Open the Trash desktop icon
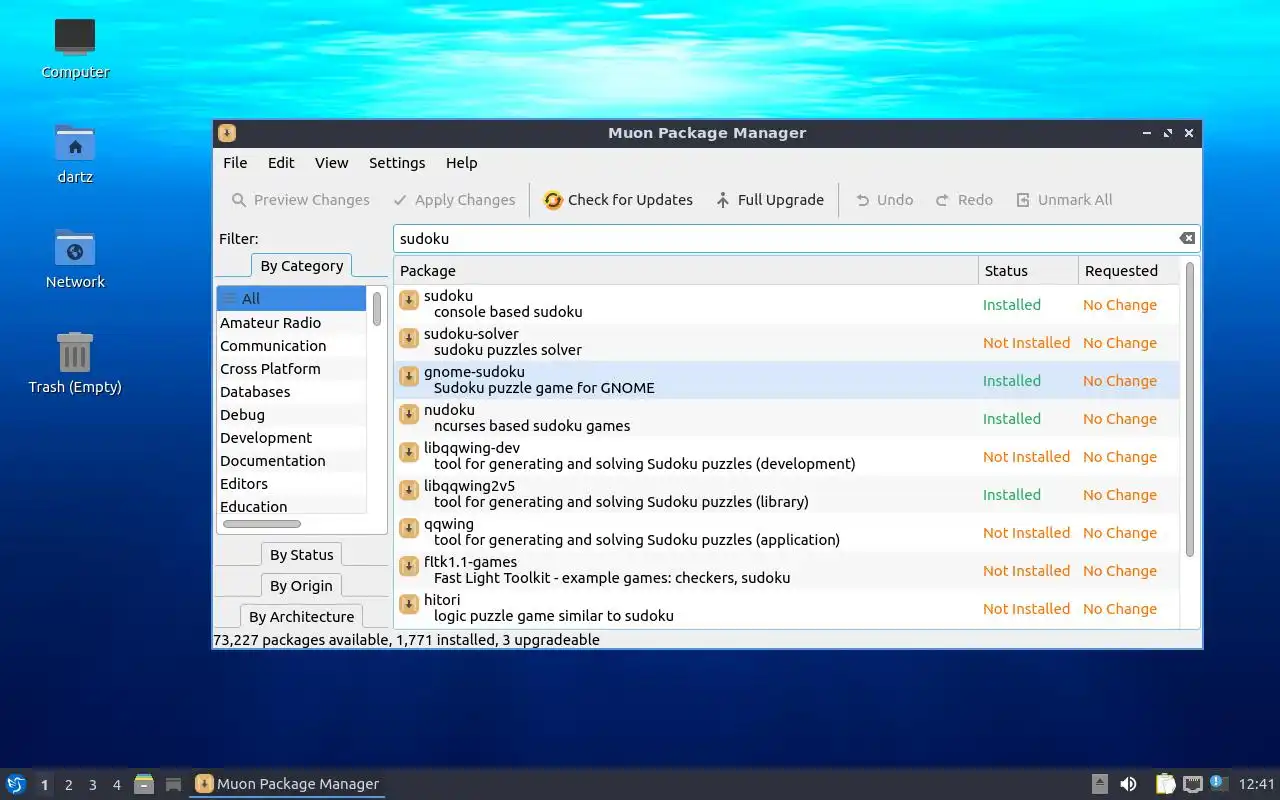 coord(75,363)
